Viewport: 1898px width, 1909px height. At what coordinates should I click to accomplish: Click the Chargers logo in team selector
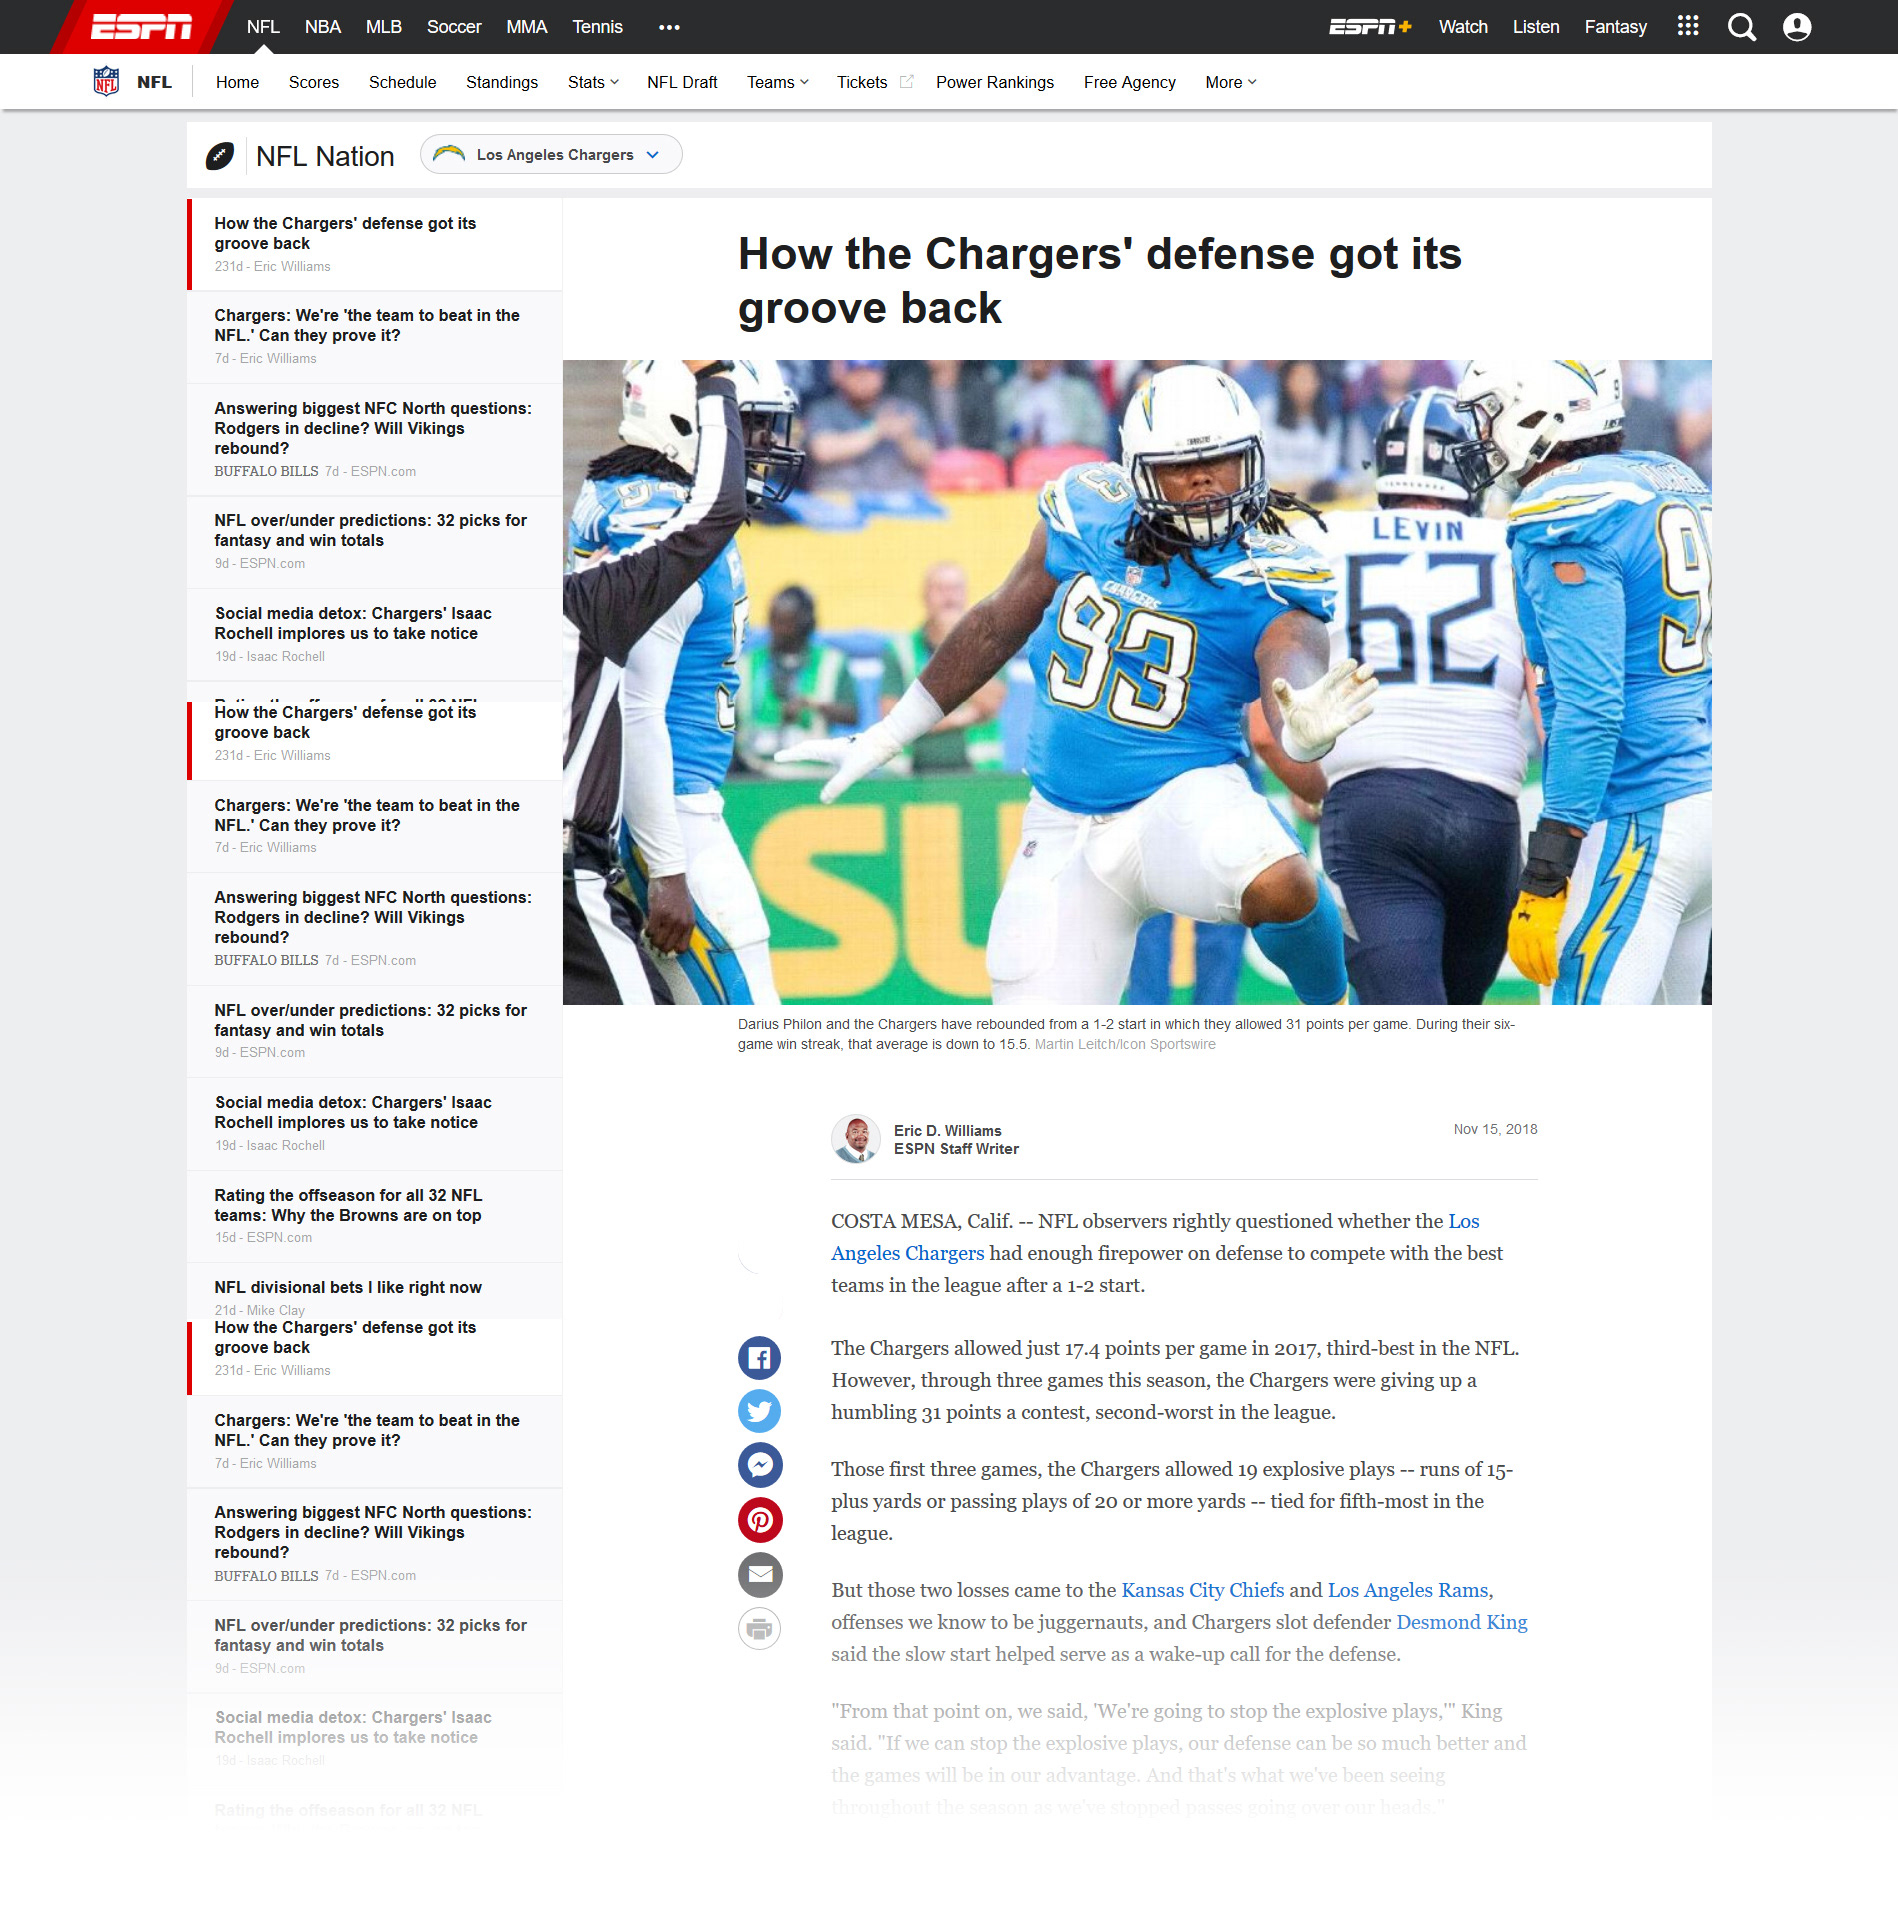coord(449,154)
